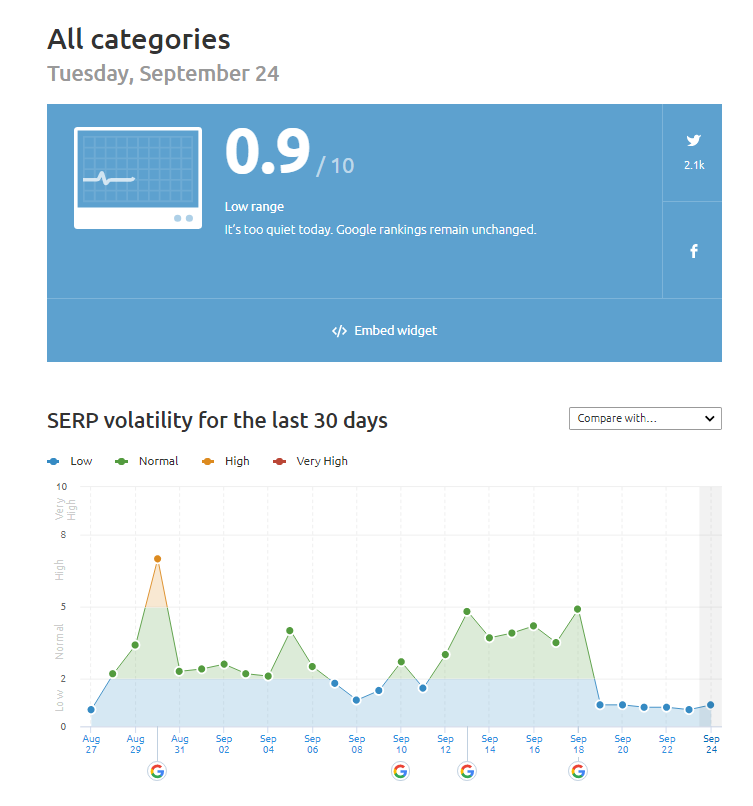Image resolution: width=753 pixels, height=806 pixels.
Task: Click the embed code brackets icon
Action: click(x=339, y=331)
